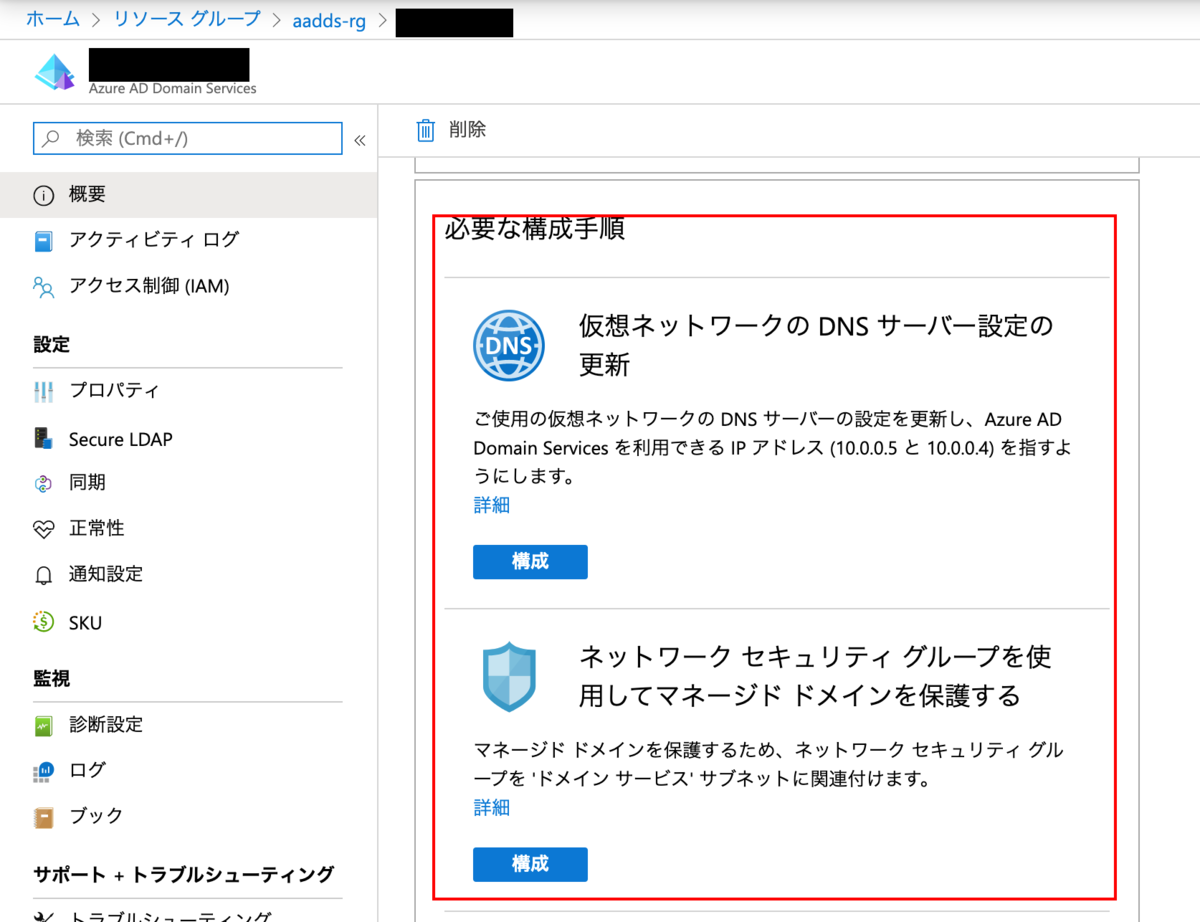Click the network security shield icon

[509, 677]
